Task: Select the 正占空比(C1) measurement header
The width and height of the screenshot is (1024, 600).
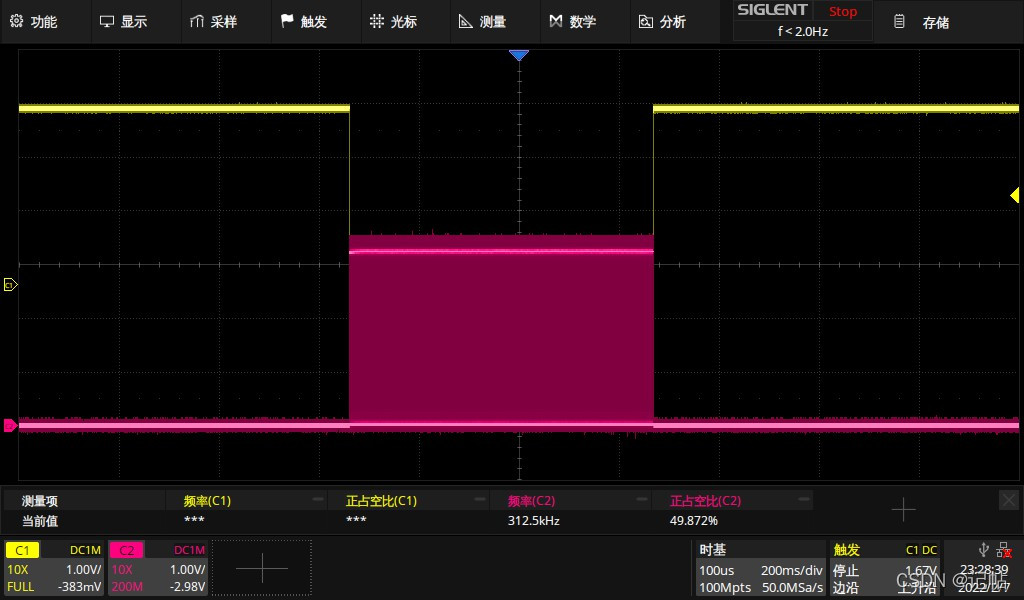Action: pyautogui.click(x=381, y=501)
